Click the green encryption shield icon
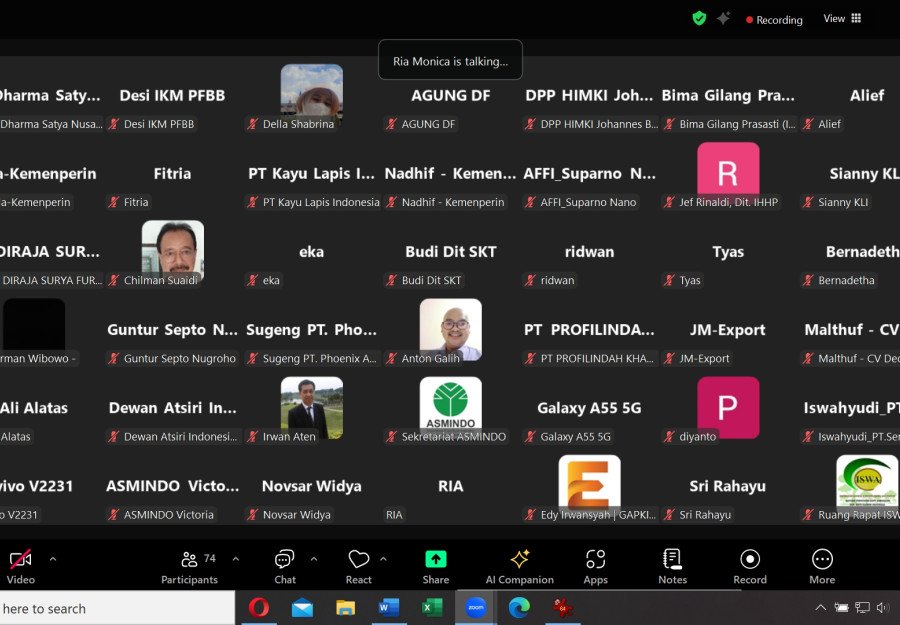Viewport: 900px width, 625px height. tap(699, 19)
